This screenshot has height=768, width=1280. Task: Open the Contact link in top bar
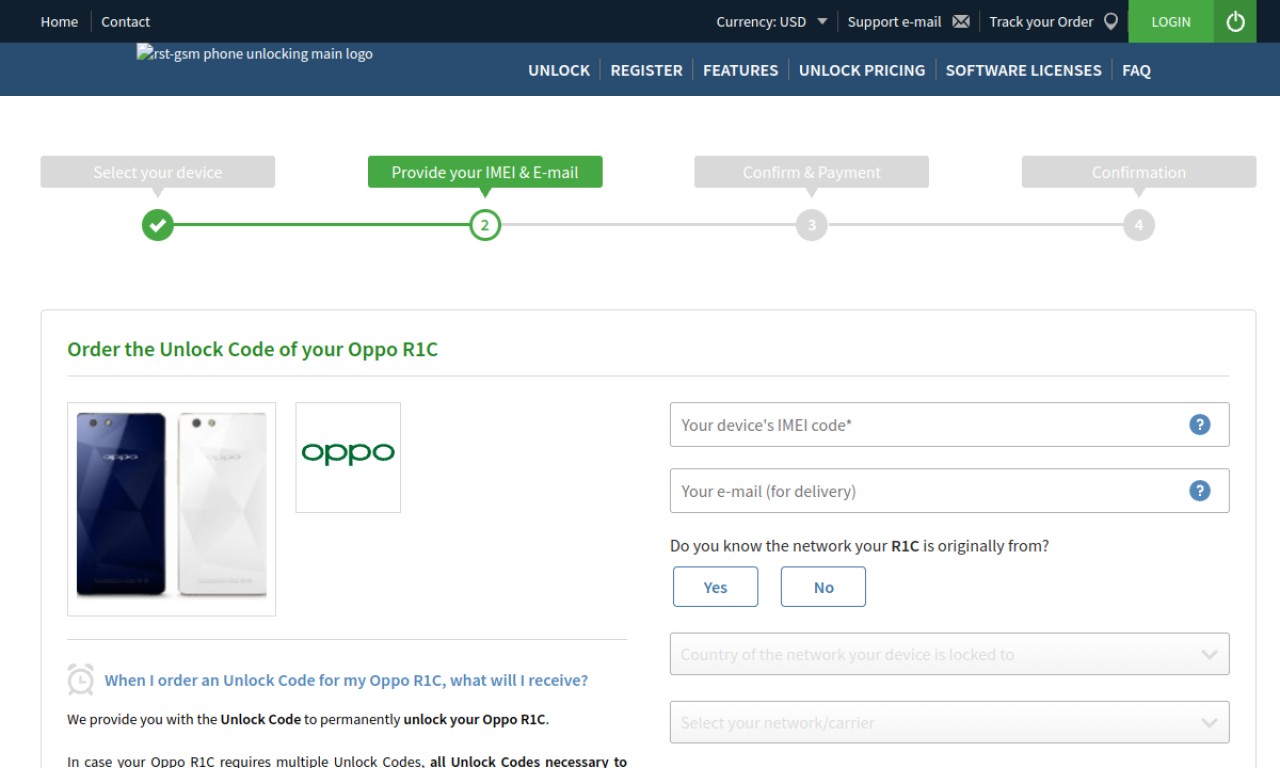pos(125,22)
